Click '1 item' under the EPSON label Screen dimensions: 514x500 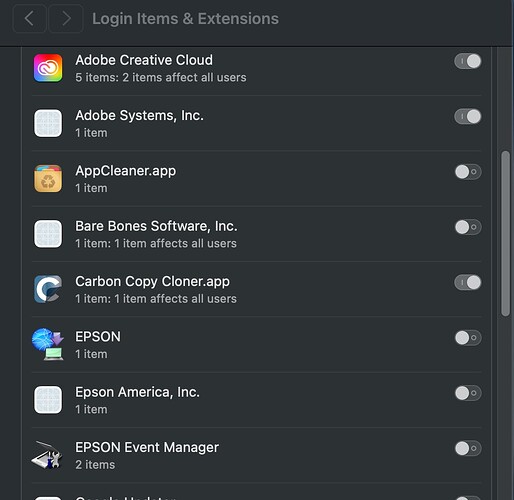[x=91, y=354]
